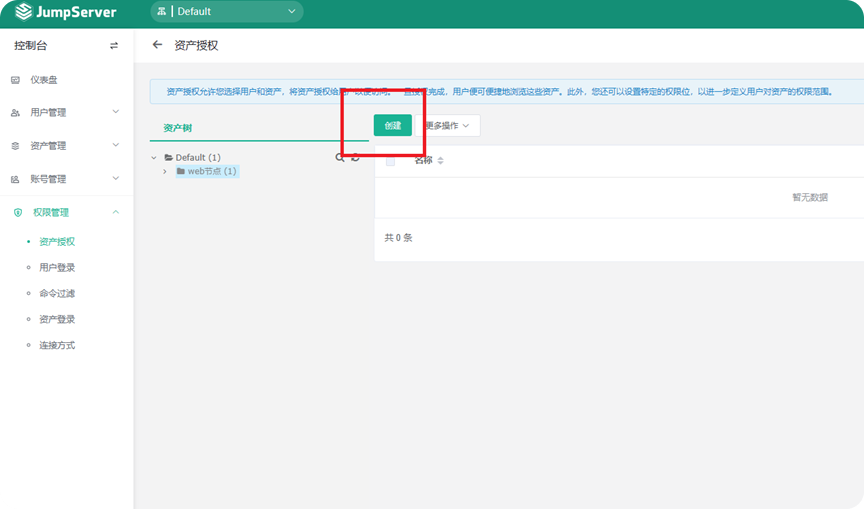Expand the 资产管理 chevron
Screen dimensions: 864x509
click(116, 145)
